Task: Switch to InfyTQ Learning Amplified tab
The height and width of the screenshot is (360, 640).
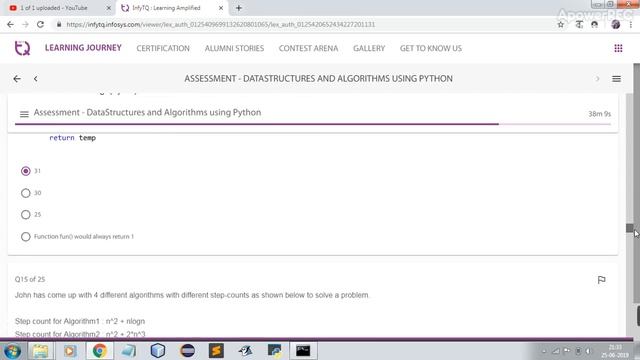Action: coord(171,8)
